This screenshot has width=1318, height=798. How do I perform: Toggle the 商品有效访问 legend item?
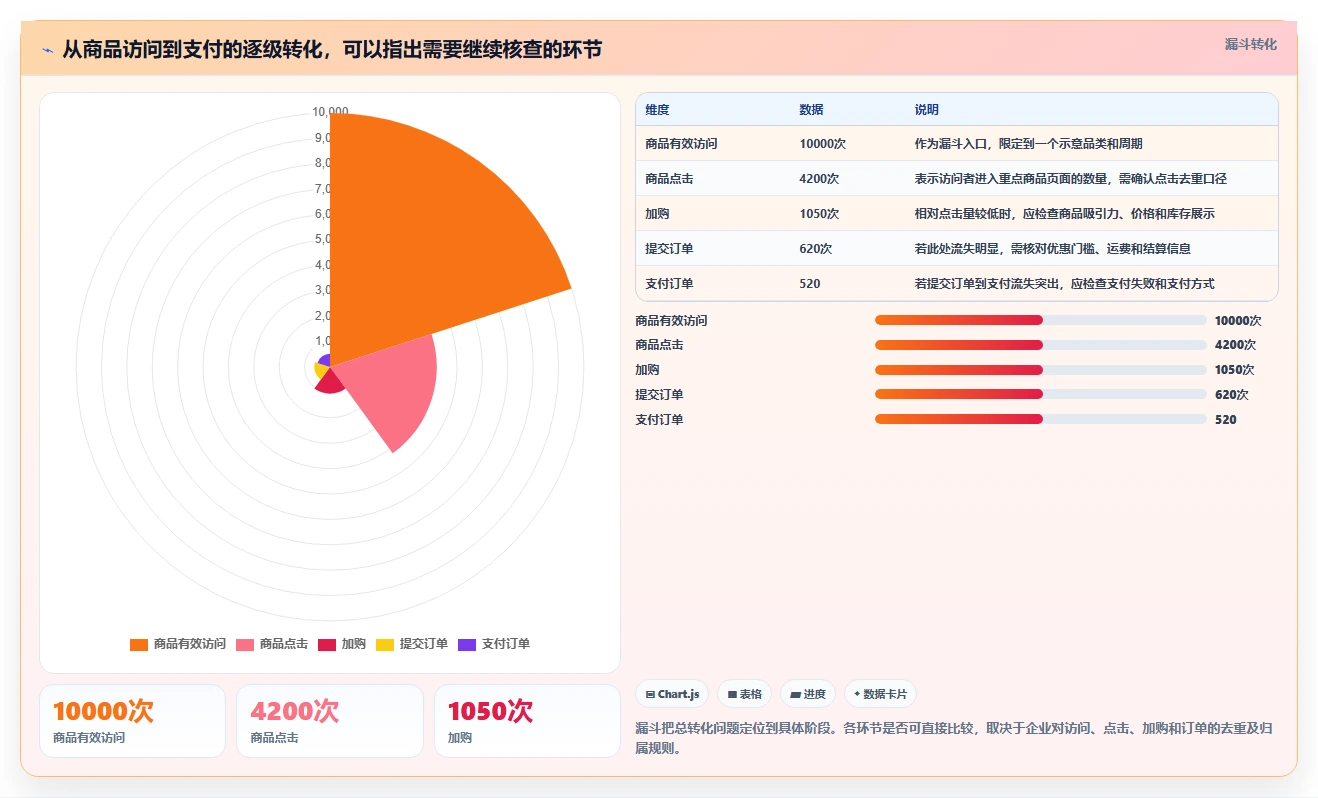point(178,644)
